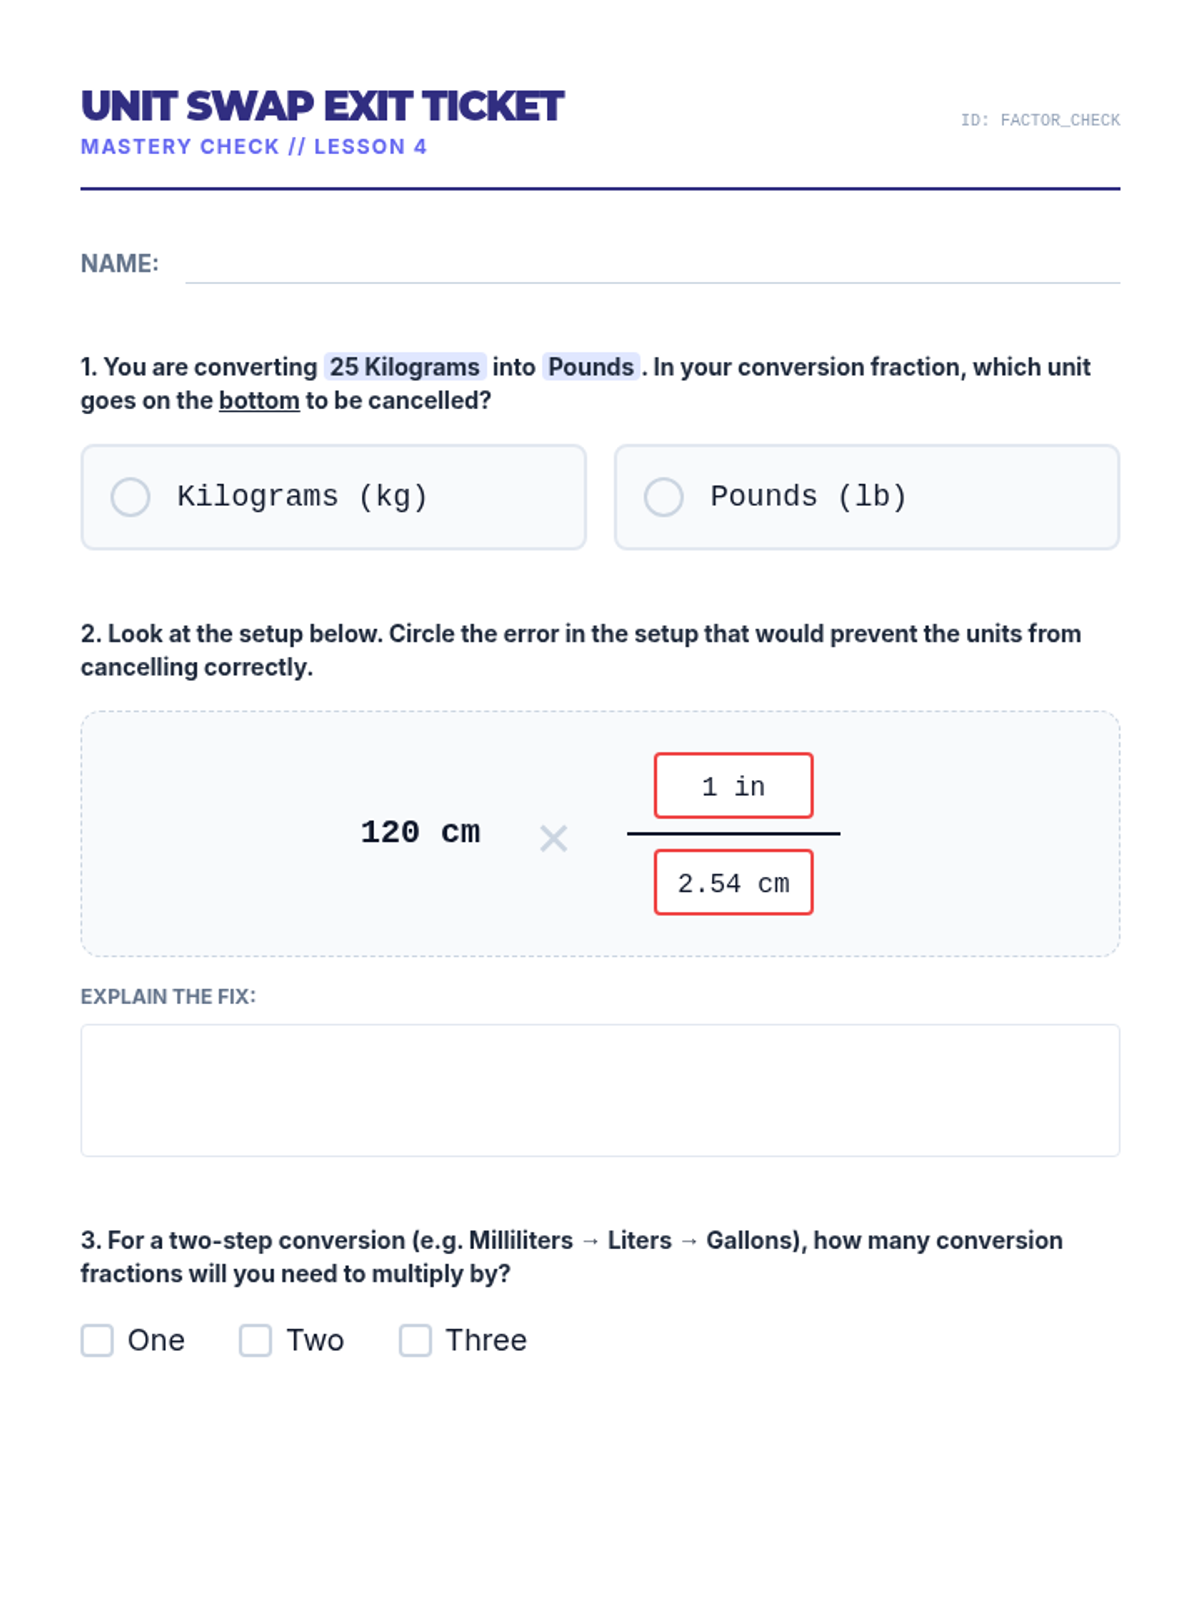Click the red-outlined 2.54 cm denominator box
This screenshot has width=1200, height=1600.
click(733, 883)
